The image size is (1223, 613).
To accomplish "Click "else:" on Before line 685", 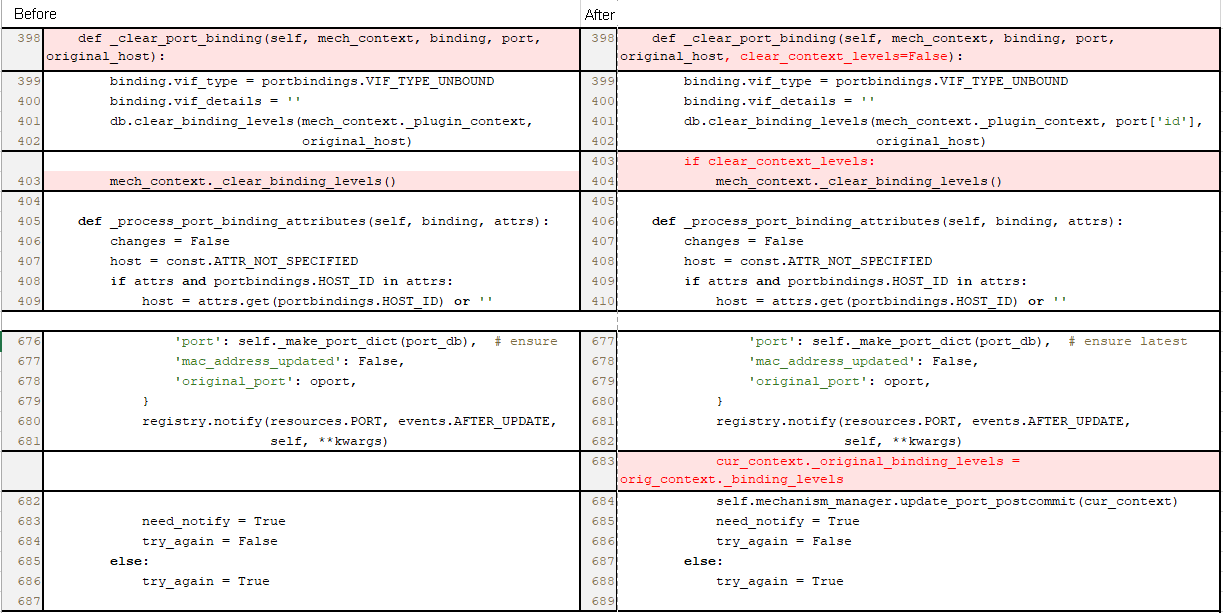I will click(x=130, y=561).
